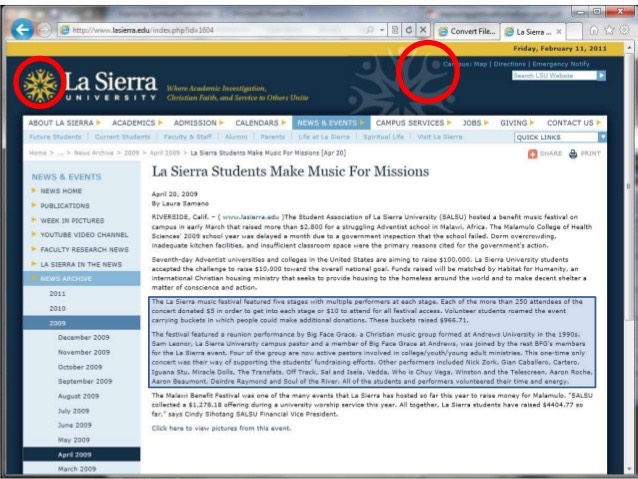Open the News & Events menu

click(331, 123)
